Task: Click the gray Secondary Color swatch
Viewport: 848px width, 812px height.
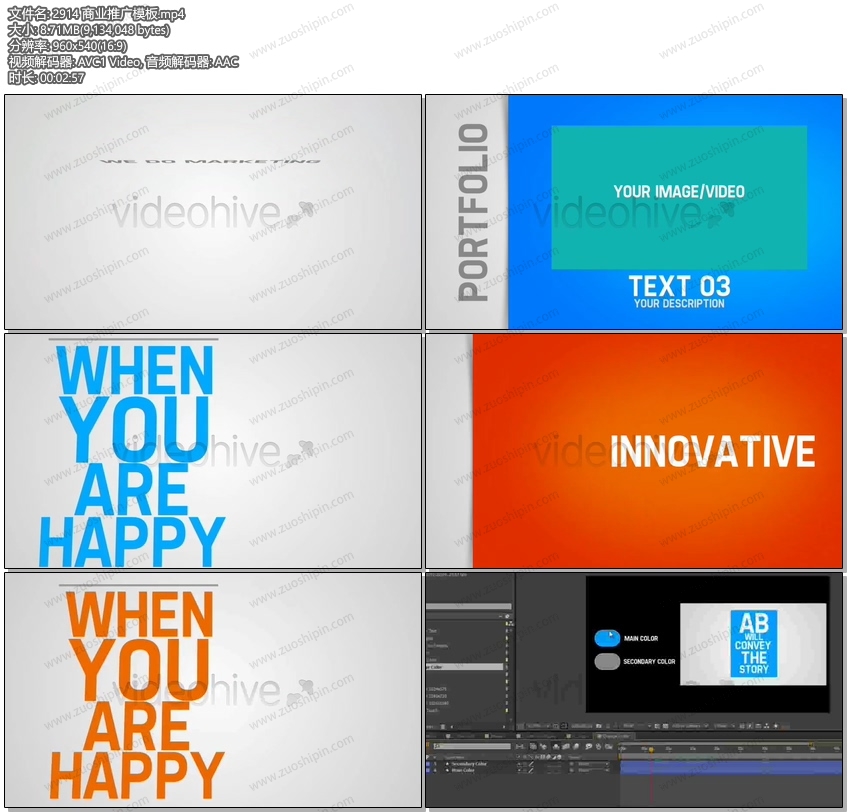Action: (607, 661)
